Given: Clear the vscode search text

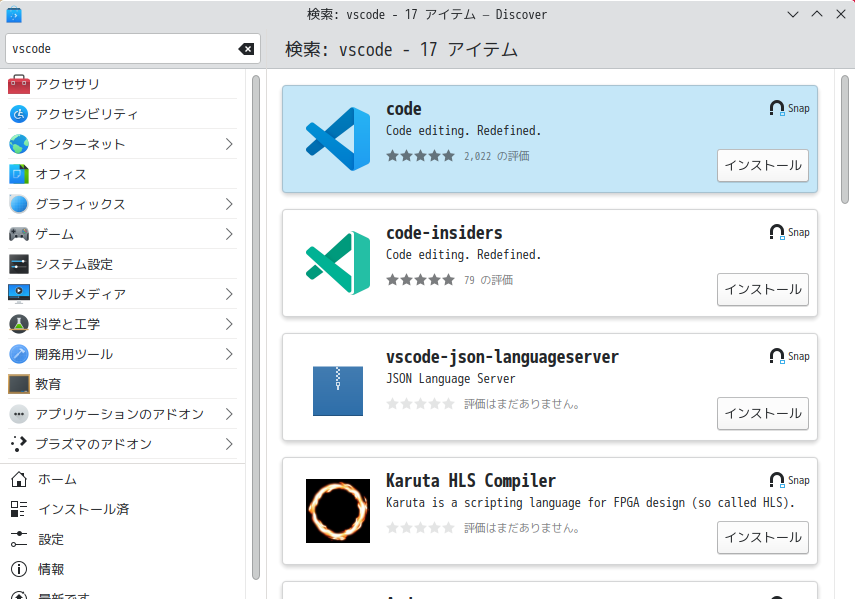Looking at the screenshot, I should (246, 49).
